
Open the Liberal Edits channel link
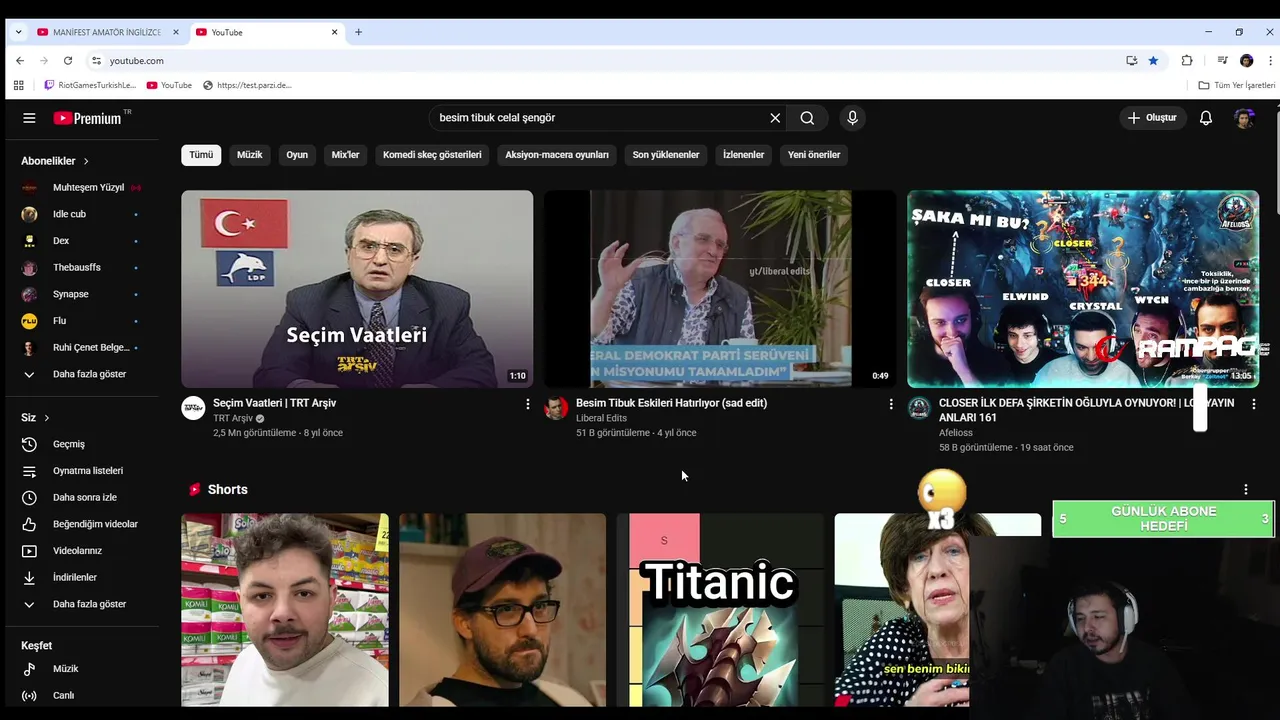(601, 418)
